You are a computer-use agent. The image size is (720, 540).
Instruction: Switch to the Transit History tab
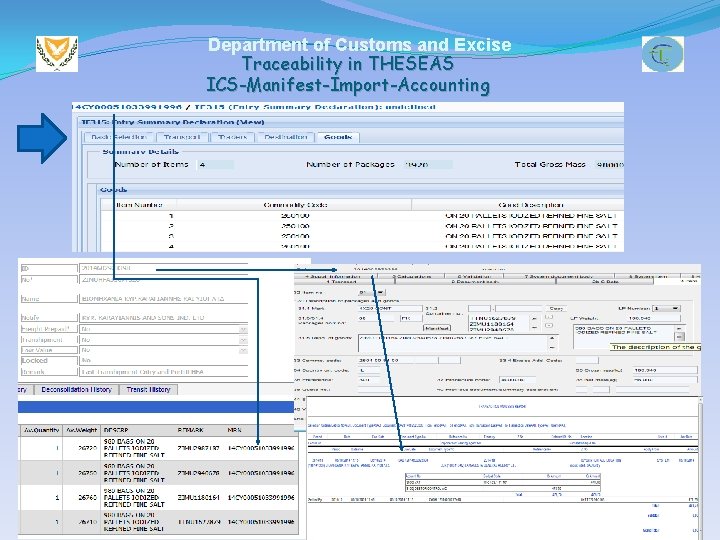148,389
